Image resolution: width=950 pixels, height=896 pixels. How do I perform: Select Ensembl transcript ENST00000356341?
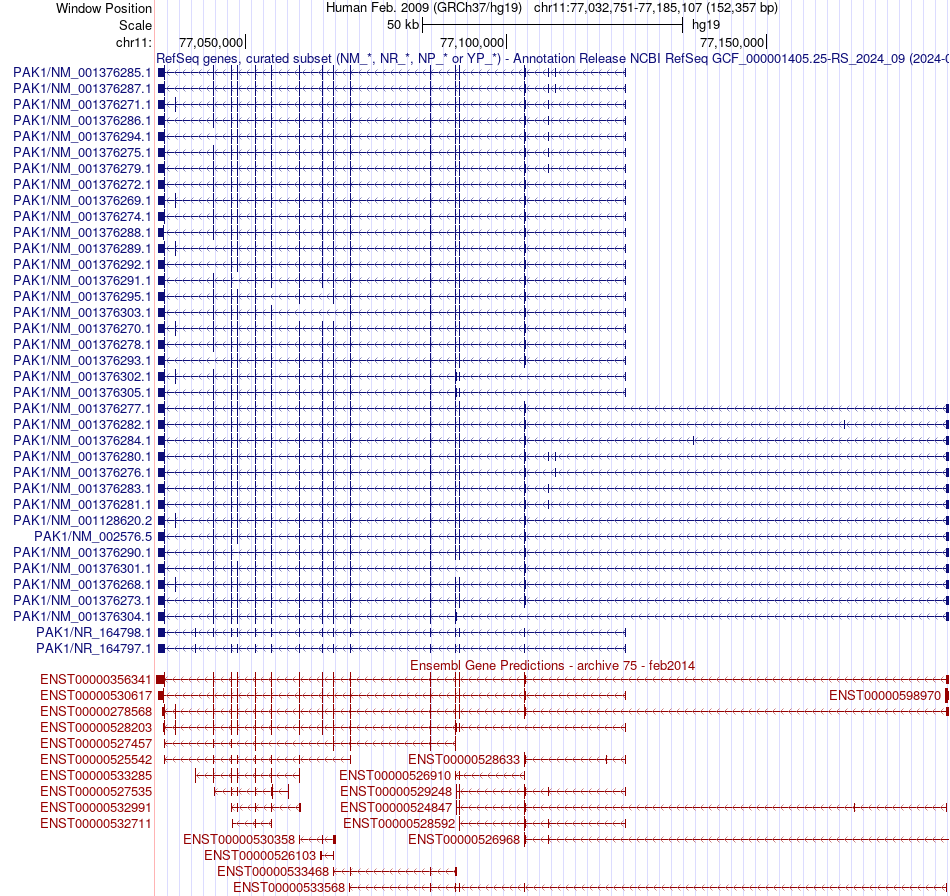[x=96, y=680]
